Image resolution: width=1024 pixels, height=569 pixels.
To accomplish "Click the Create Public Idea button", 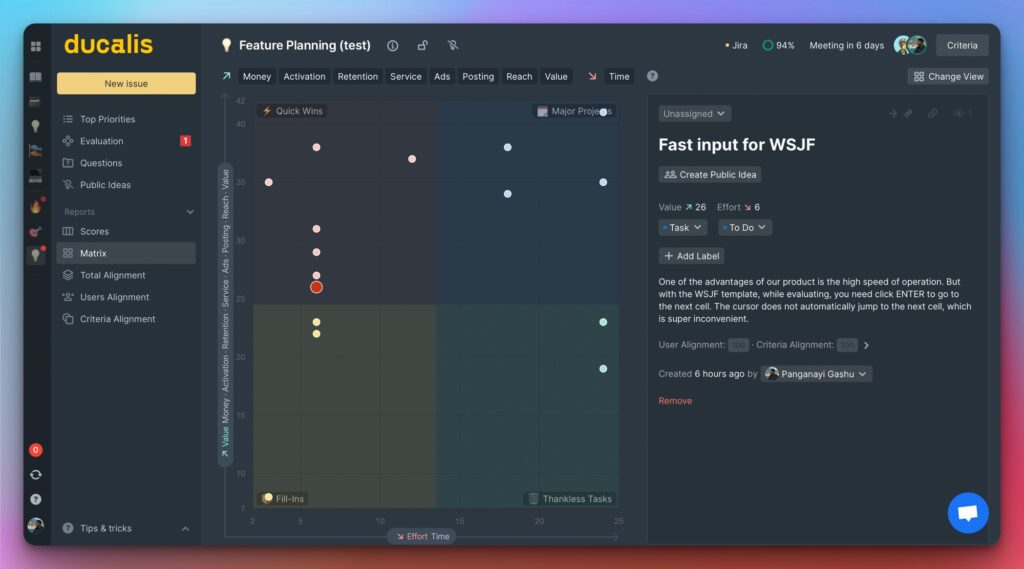I will click(x=710, y=174).
